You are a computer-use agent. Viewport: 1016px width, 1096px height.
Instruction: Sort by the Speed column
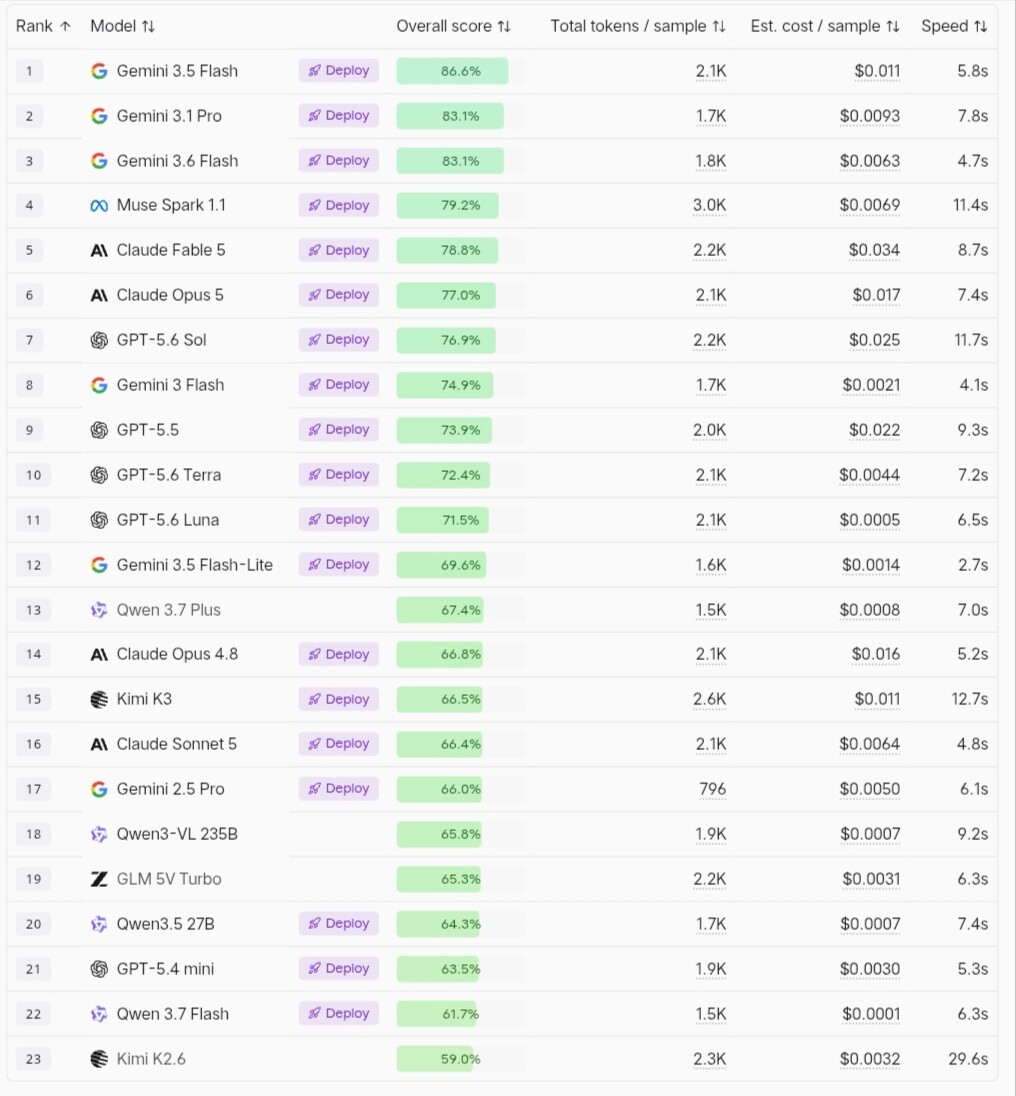coord(954,27)
